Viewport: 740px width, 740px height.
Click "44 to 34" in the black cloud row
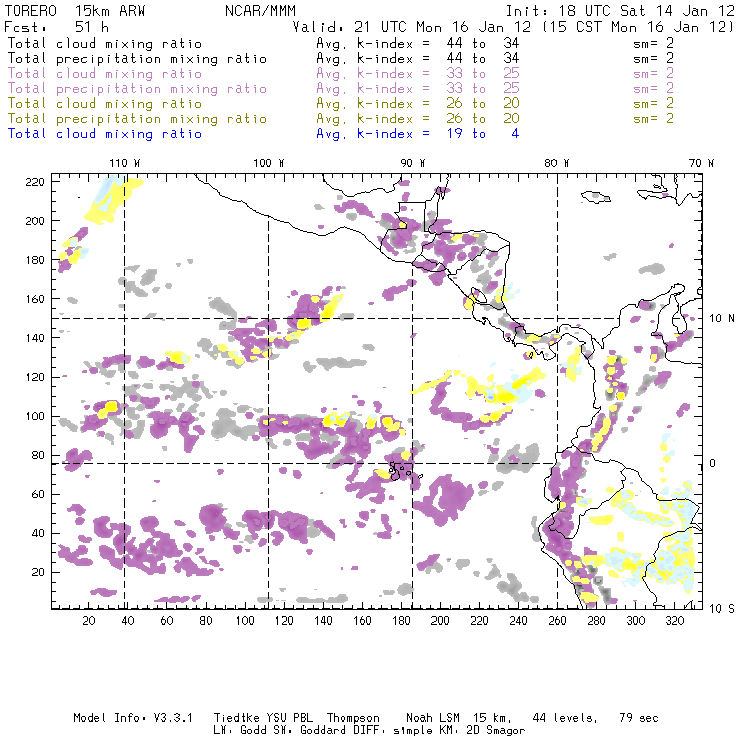[x=483, y=43]
